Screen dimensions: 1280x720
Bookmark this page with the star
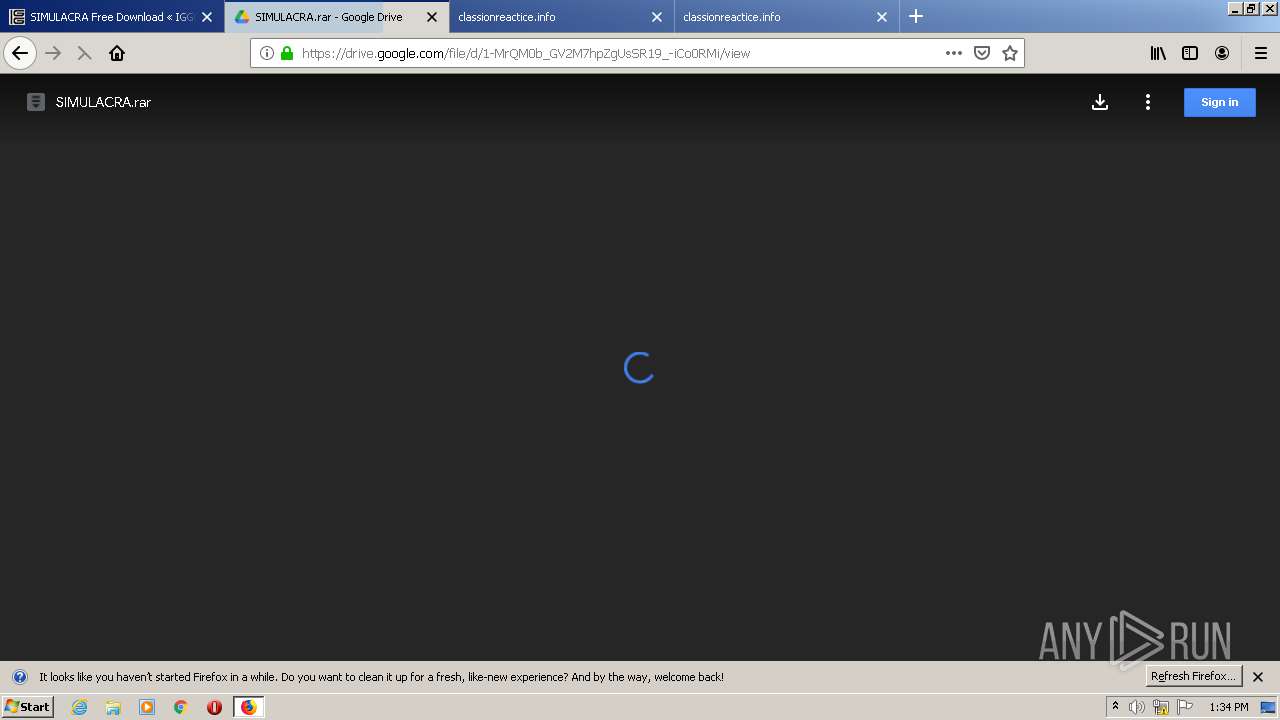coord(1010,53)
